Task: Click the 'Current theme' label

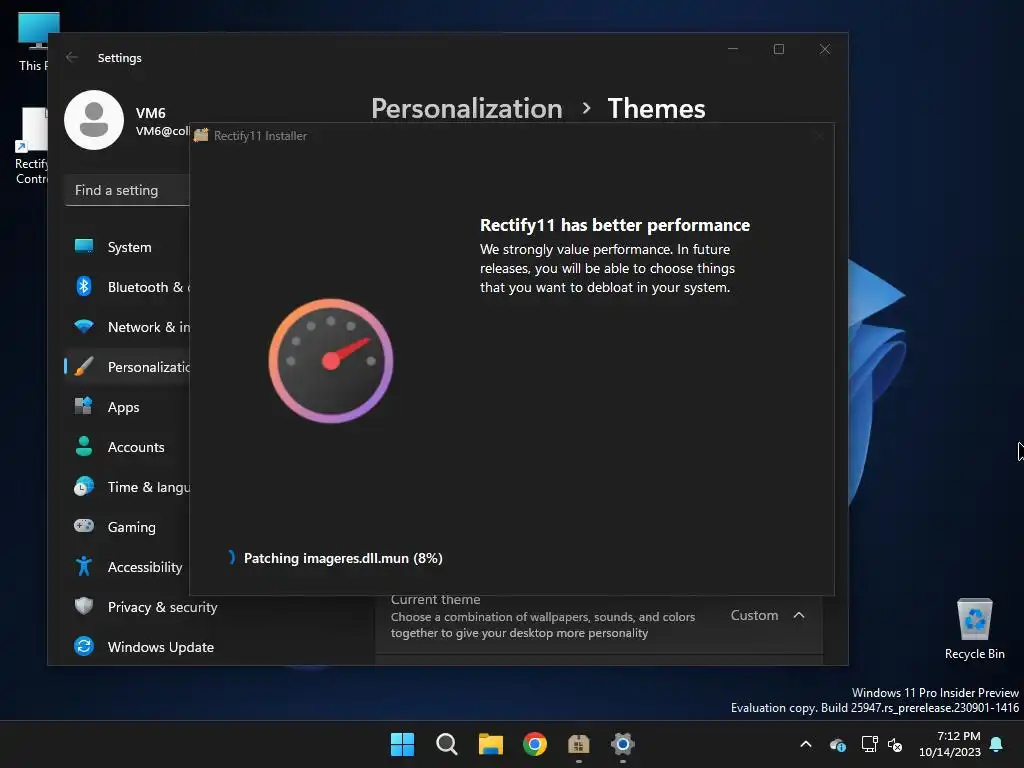Action: point(435,600)
